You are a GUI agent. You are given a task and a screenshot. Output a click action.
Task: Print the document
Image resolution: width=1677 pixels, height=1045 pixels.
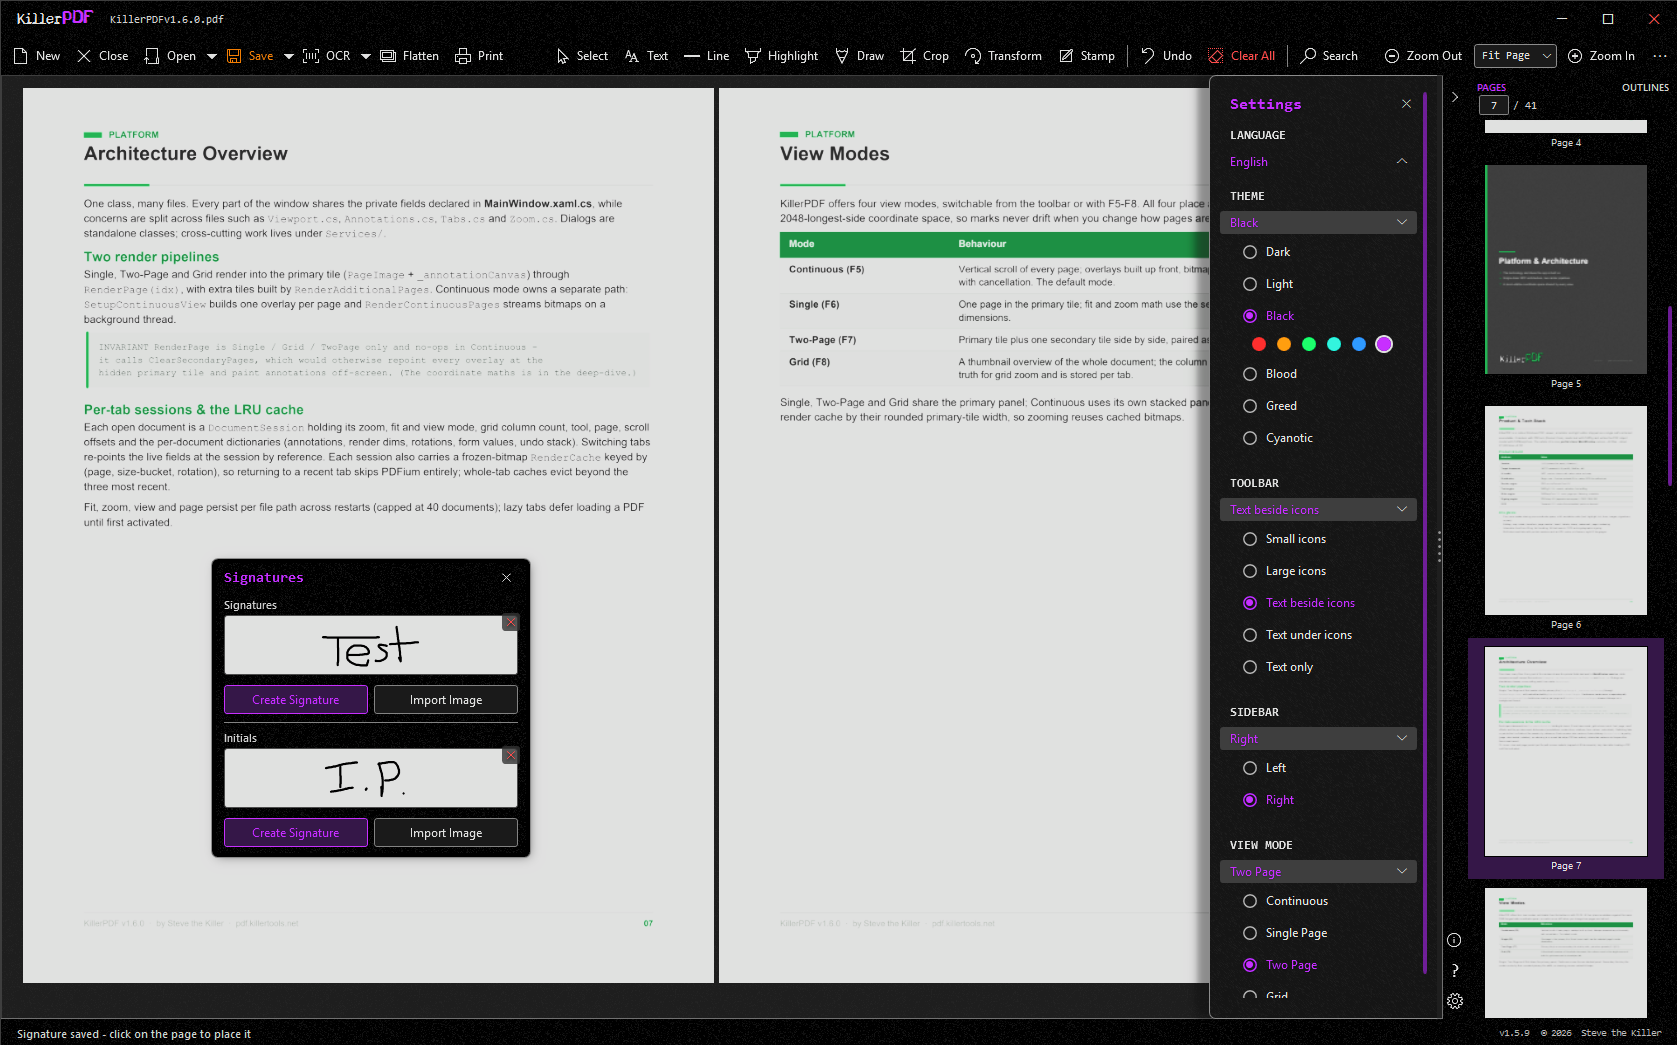click(479, 56)
